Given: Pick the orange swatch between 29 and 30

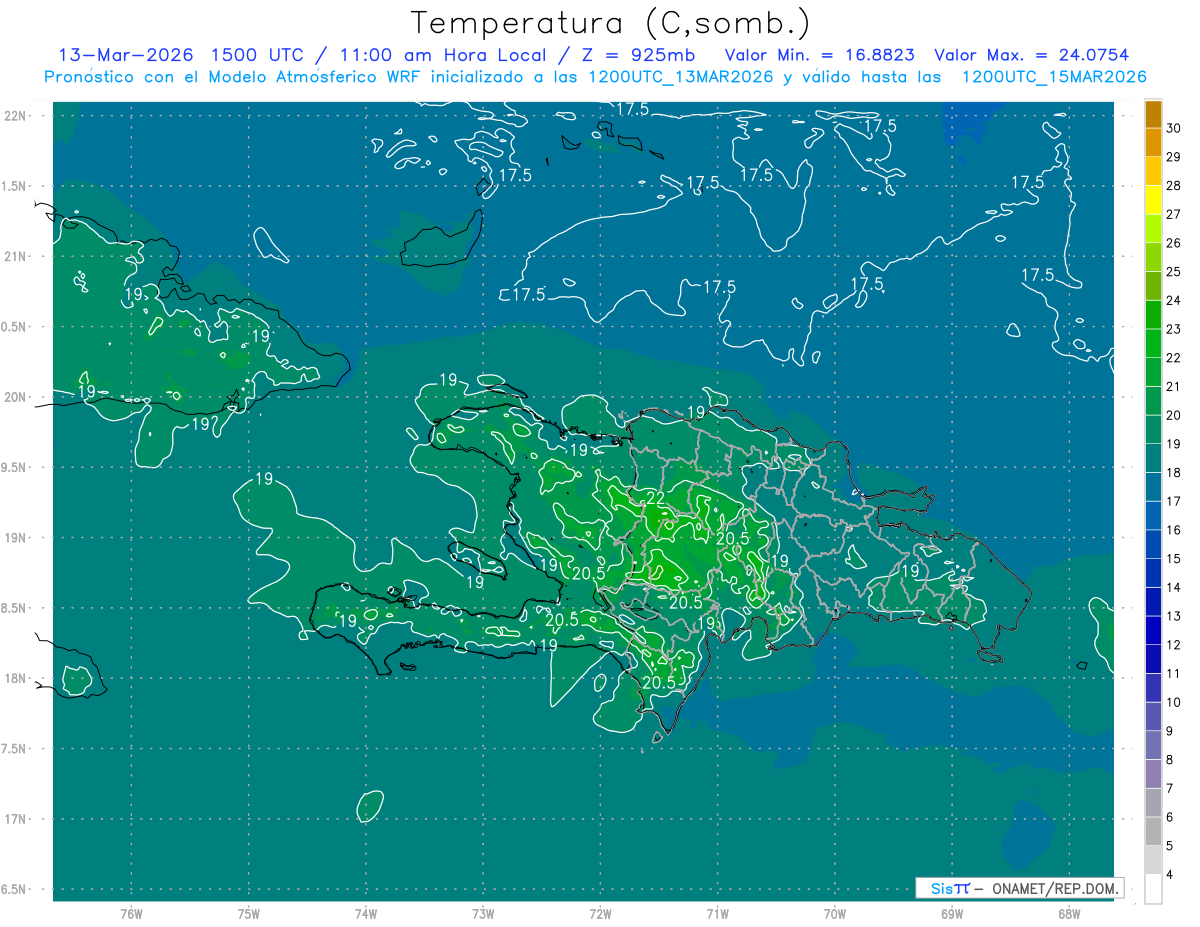Looking at the screenshot, I should click(1153, 142).
